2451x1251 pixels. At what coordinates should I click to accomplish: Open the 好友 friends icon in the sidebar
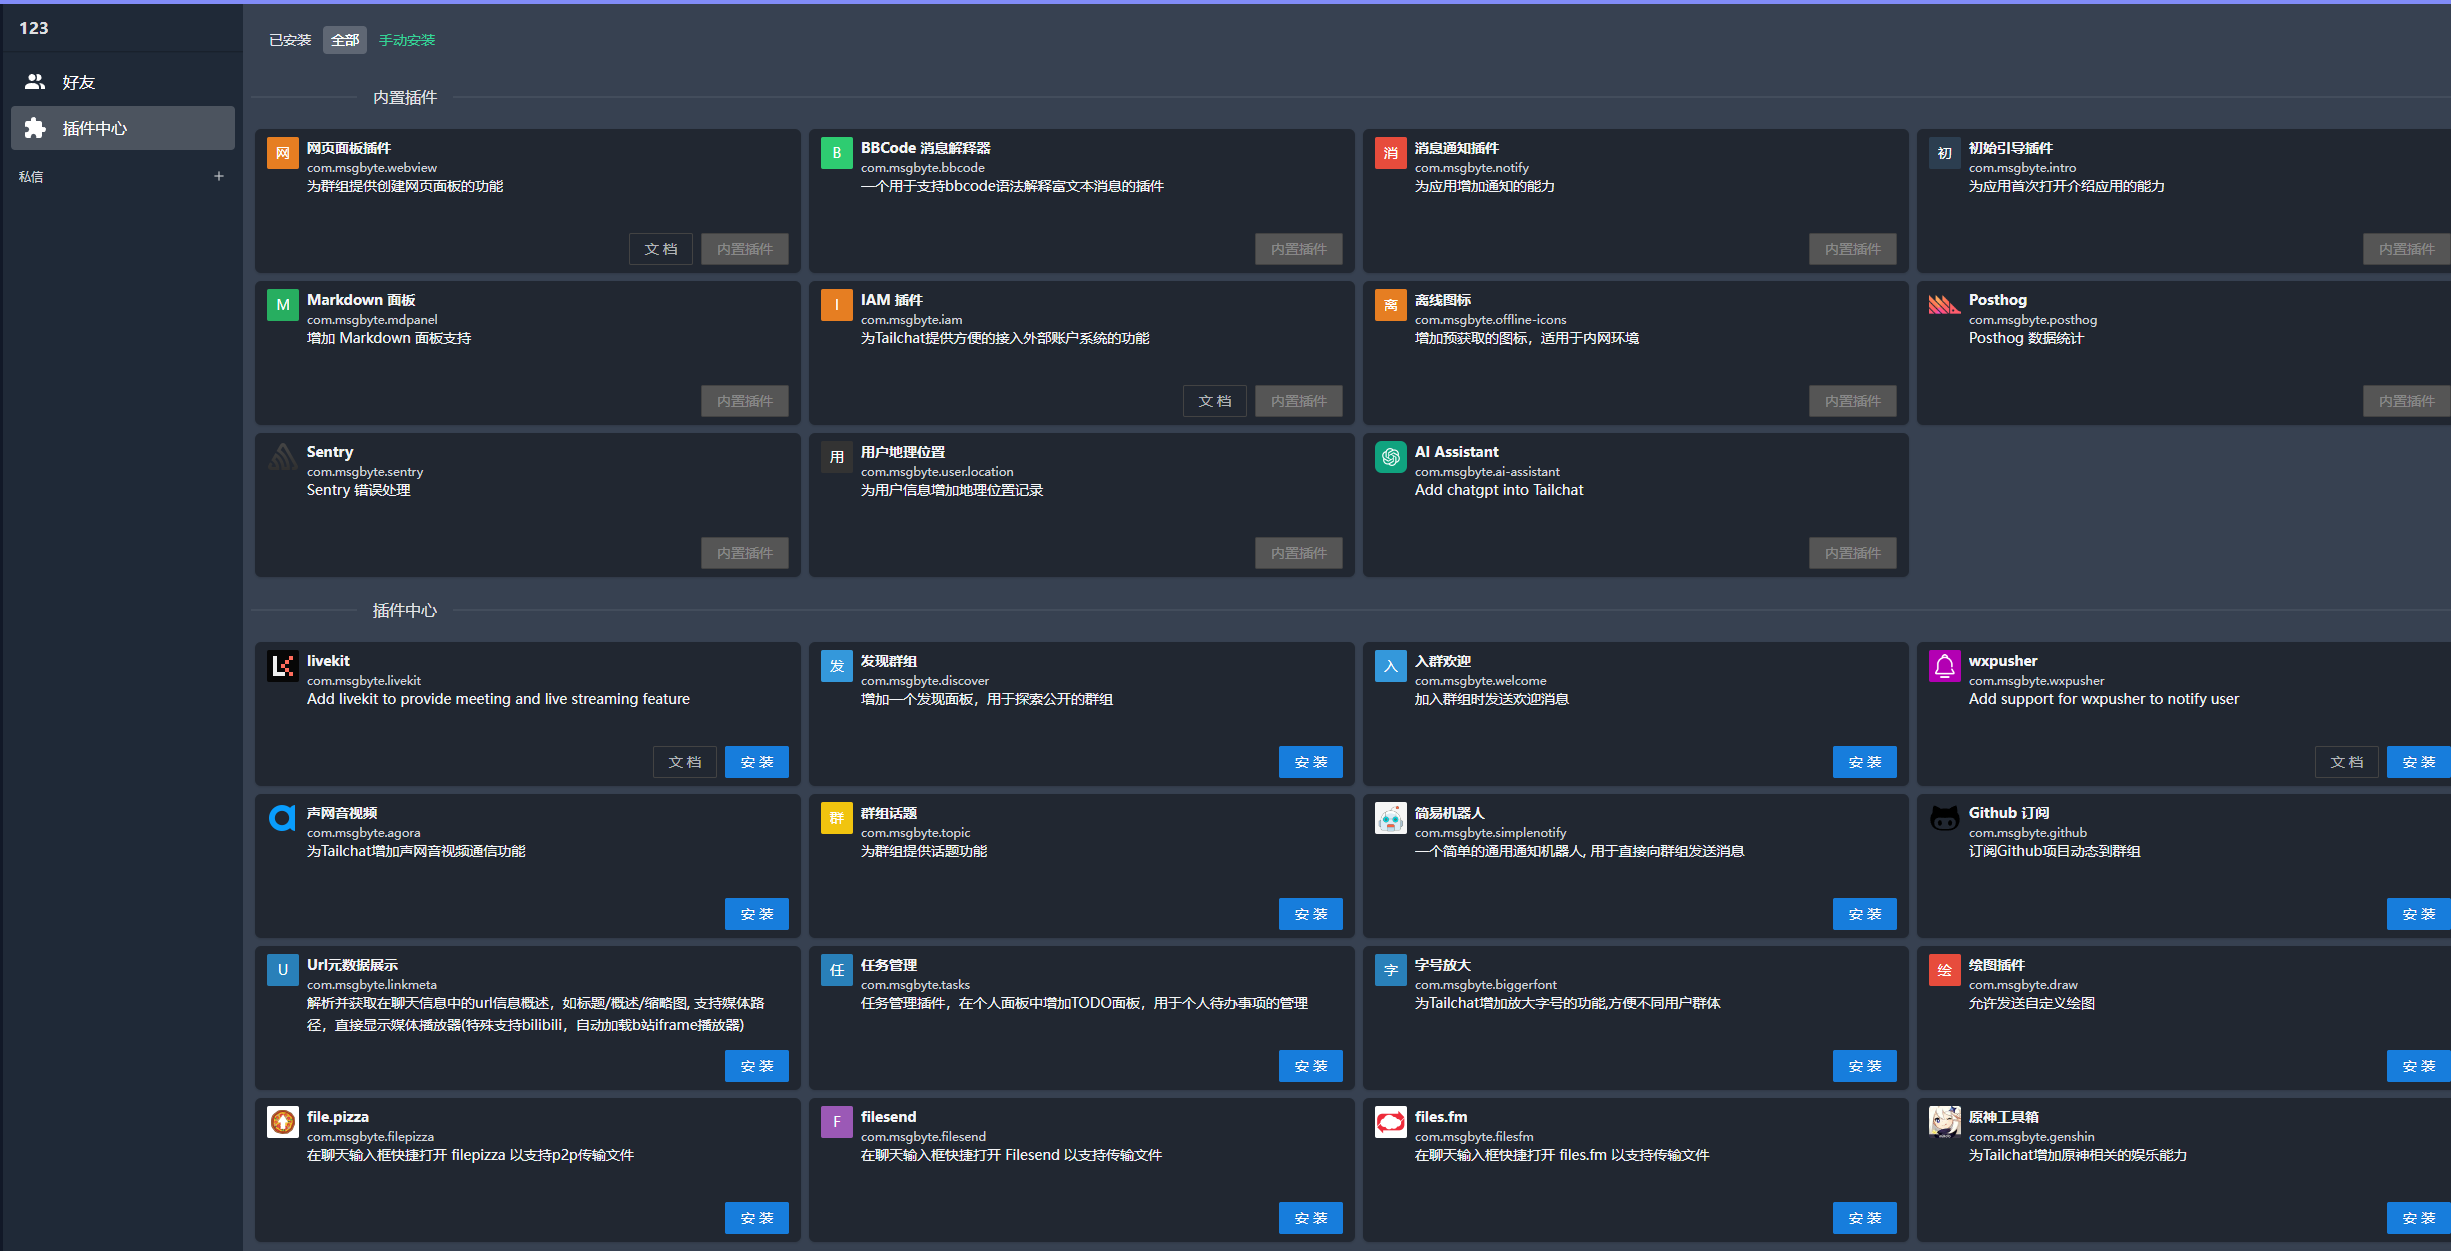(35, 82)
